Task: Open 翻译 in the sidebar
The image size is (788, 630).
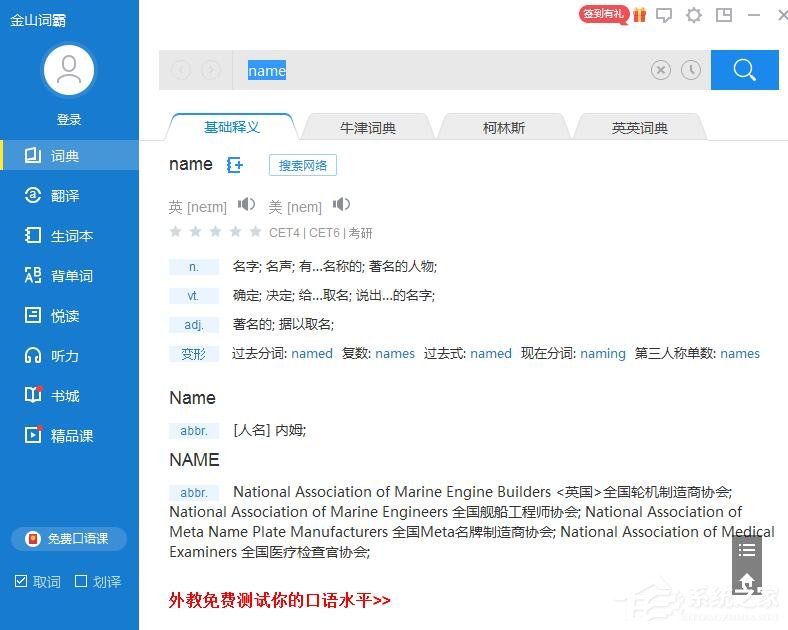Action: [65, 196]
